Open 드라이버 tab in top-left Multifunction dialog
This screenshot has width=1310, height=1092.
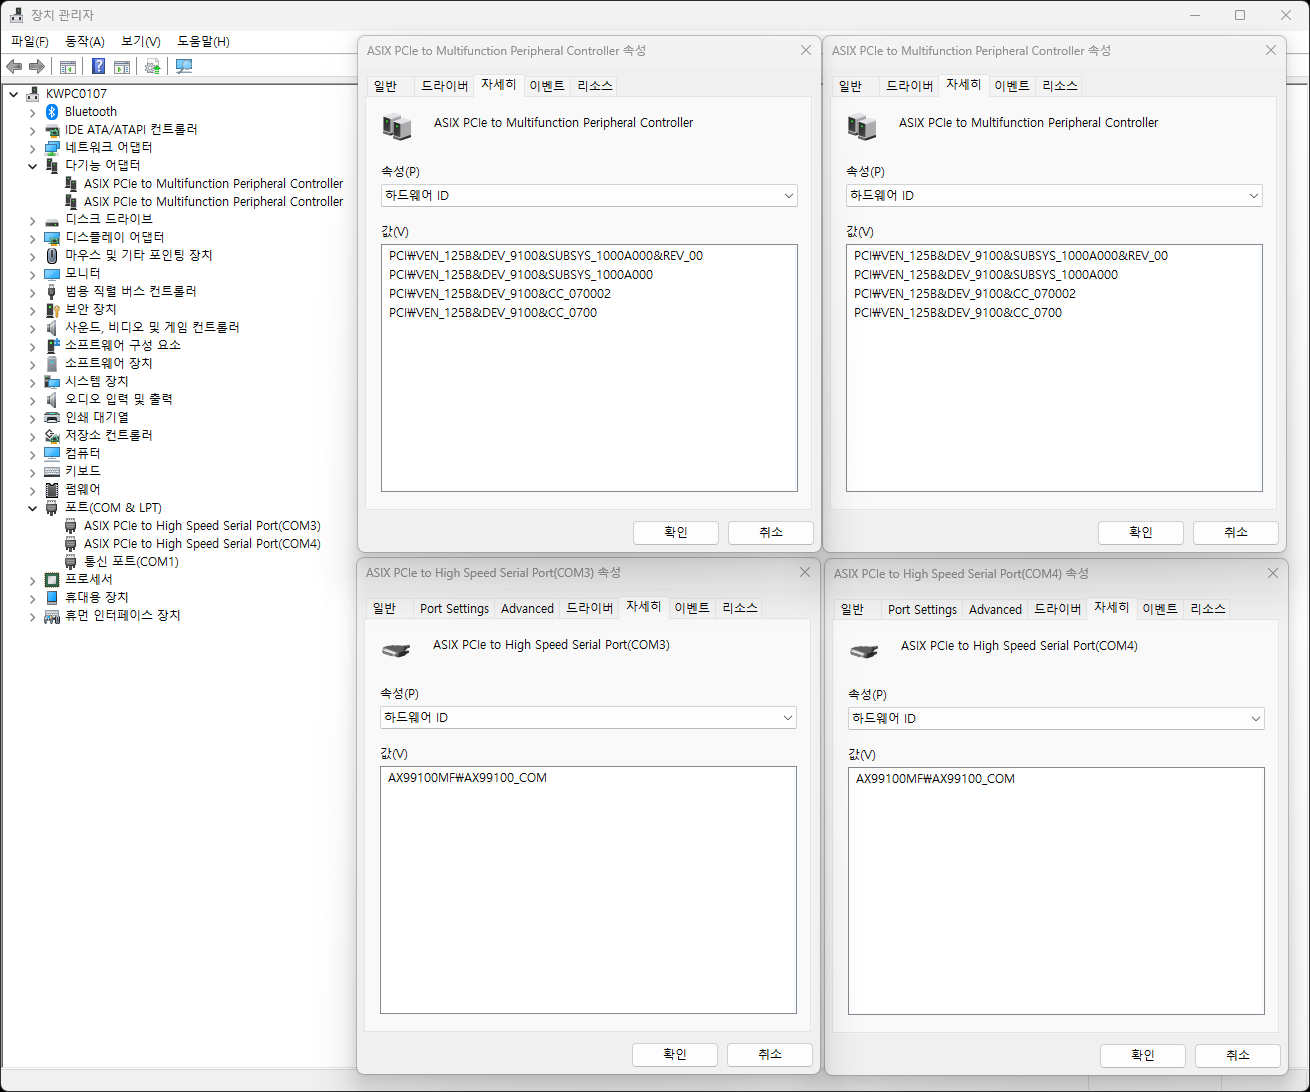coord(445,87)
